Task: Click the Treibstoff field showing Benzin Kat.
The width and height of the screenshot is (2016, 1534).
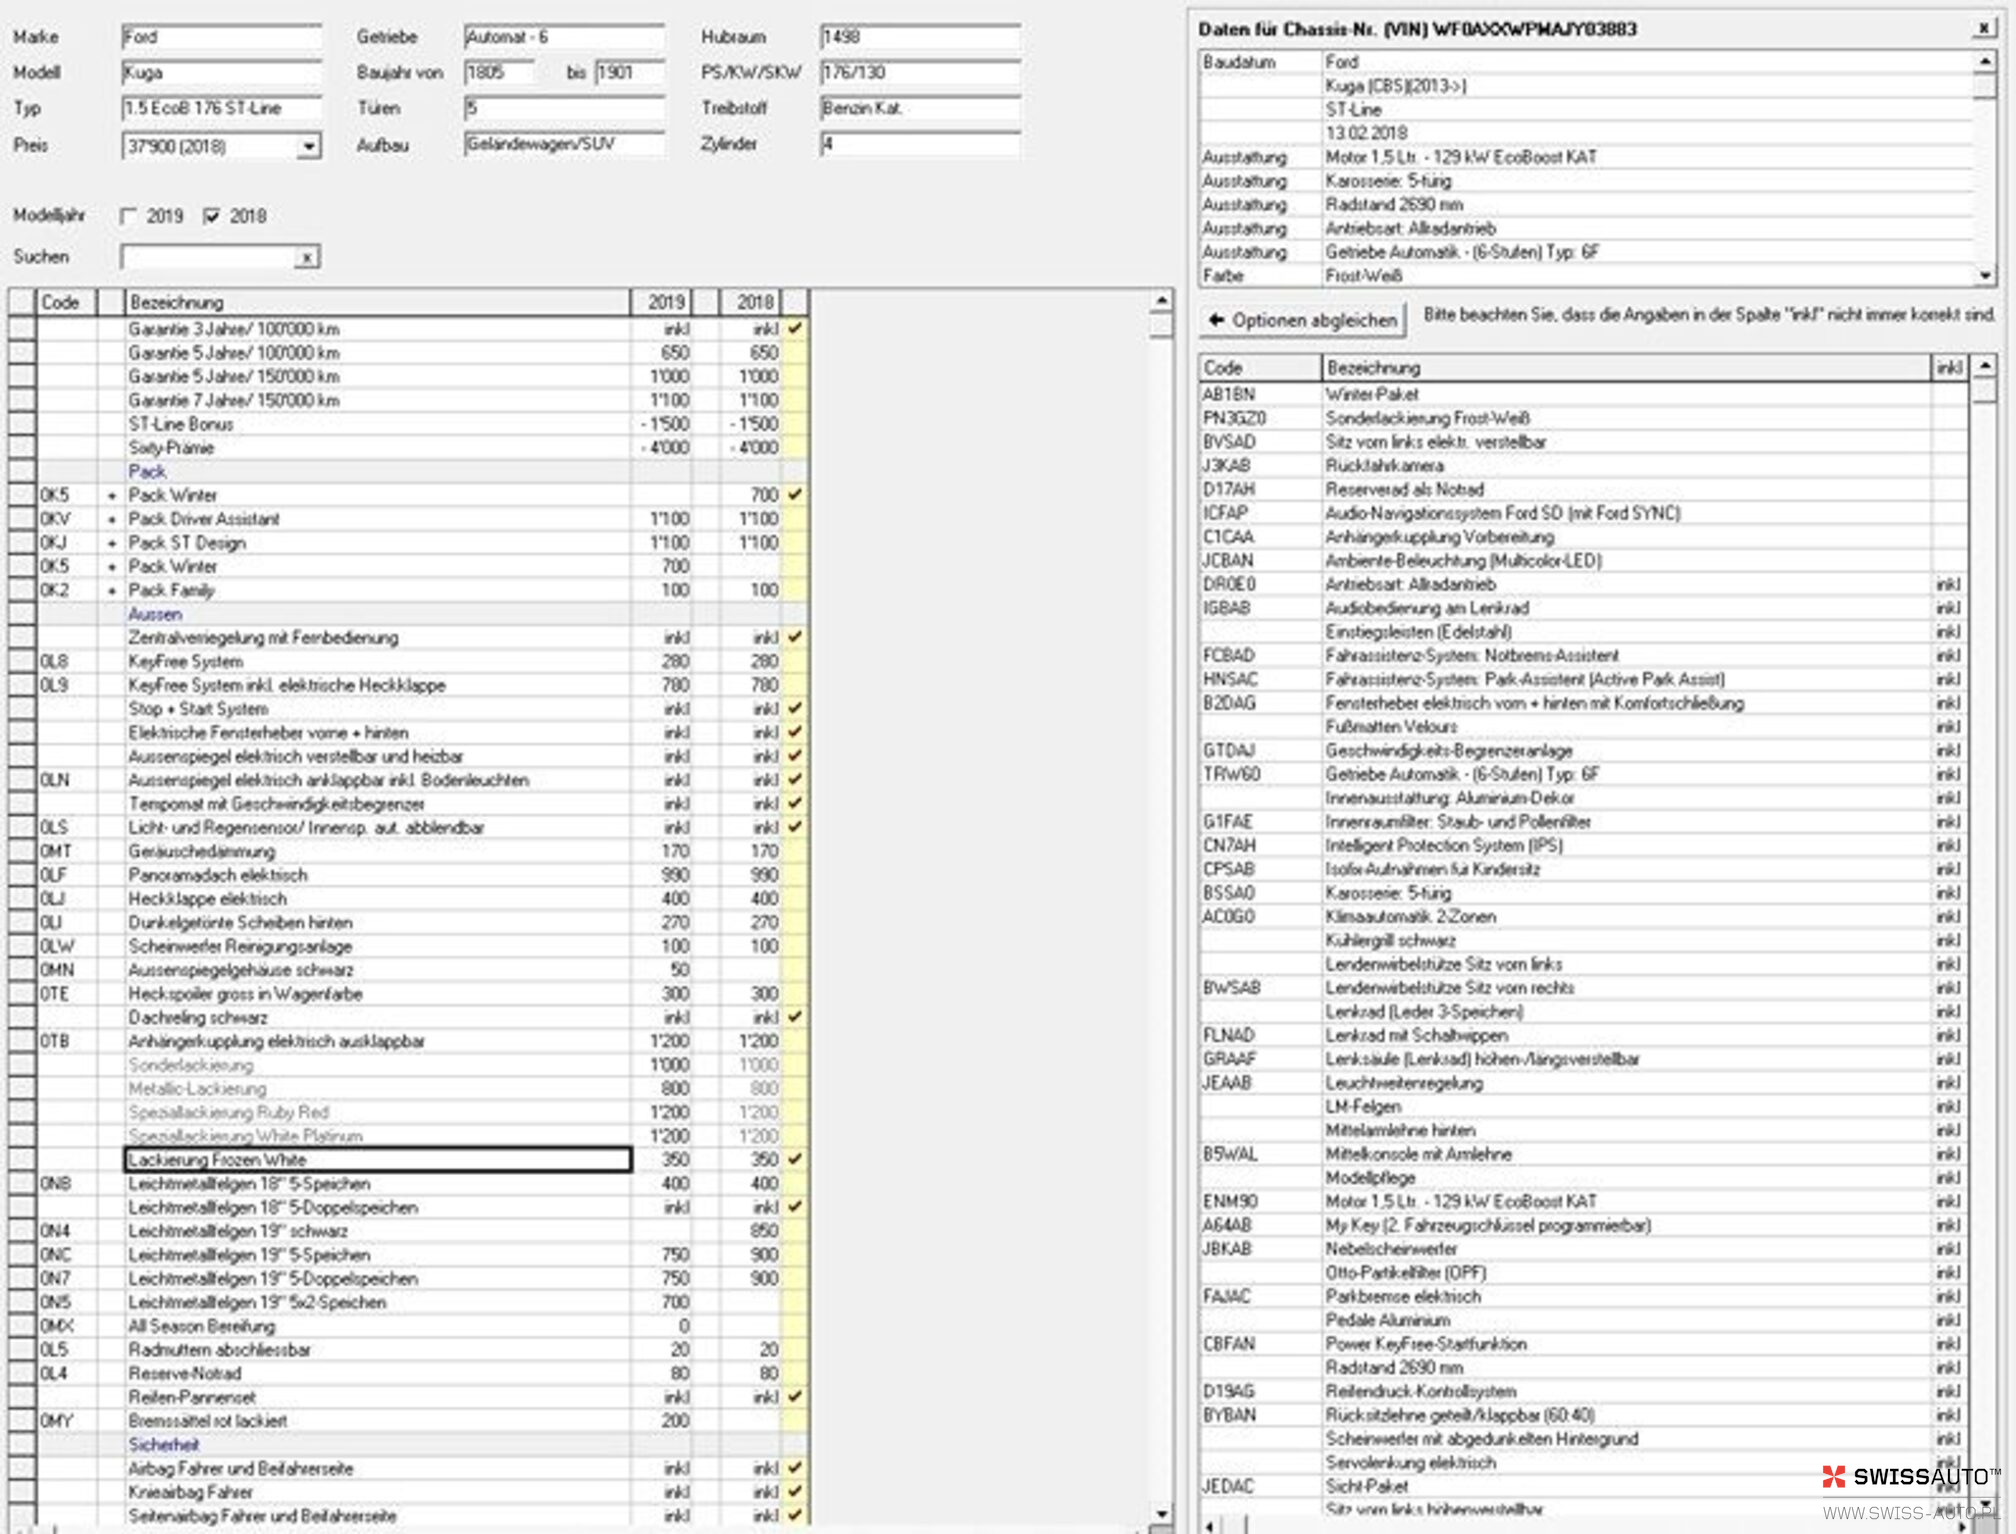Action: [x=920, y=108]
